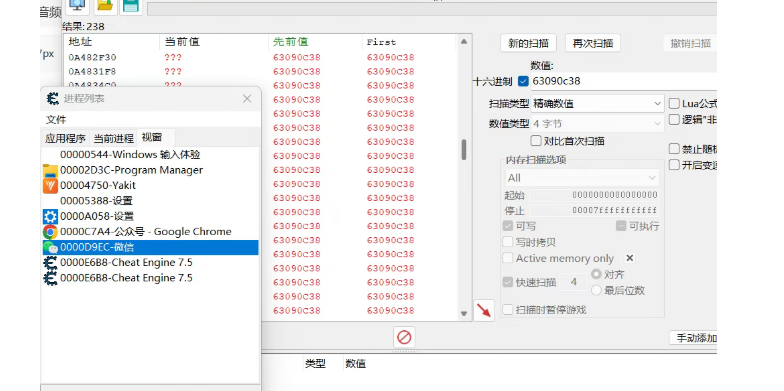The image size is (784, 391).
Task: Close the 进程列表 dialog
Action: click(x=247, y=98)
